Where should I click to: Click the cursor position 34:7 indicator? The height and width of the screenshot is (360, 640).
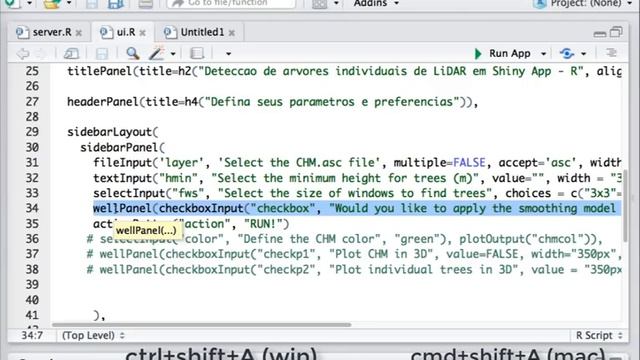[32, 336]
